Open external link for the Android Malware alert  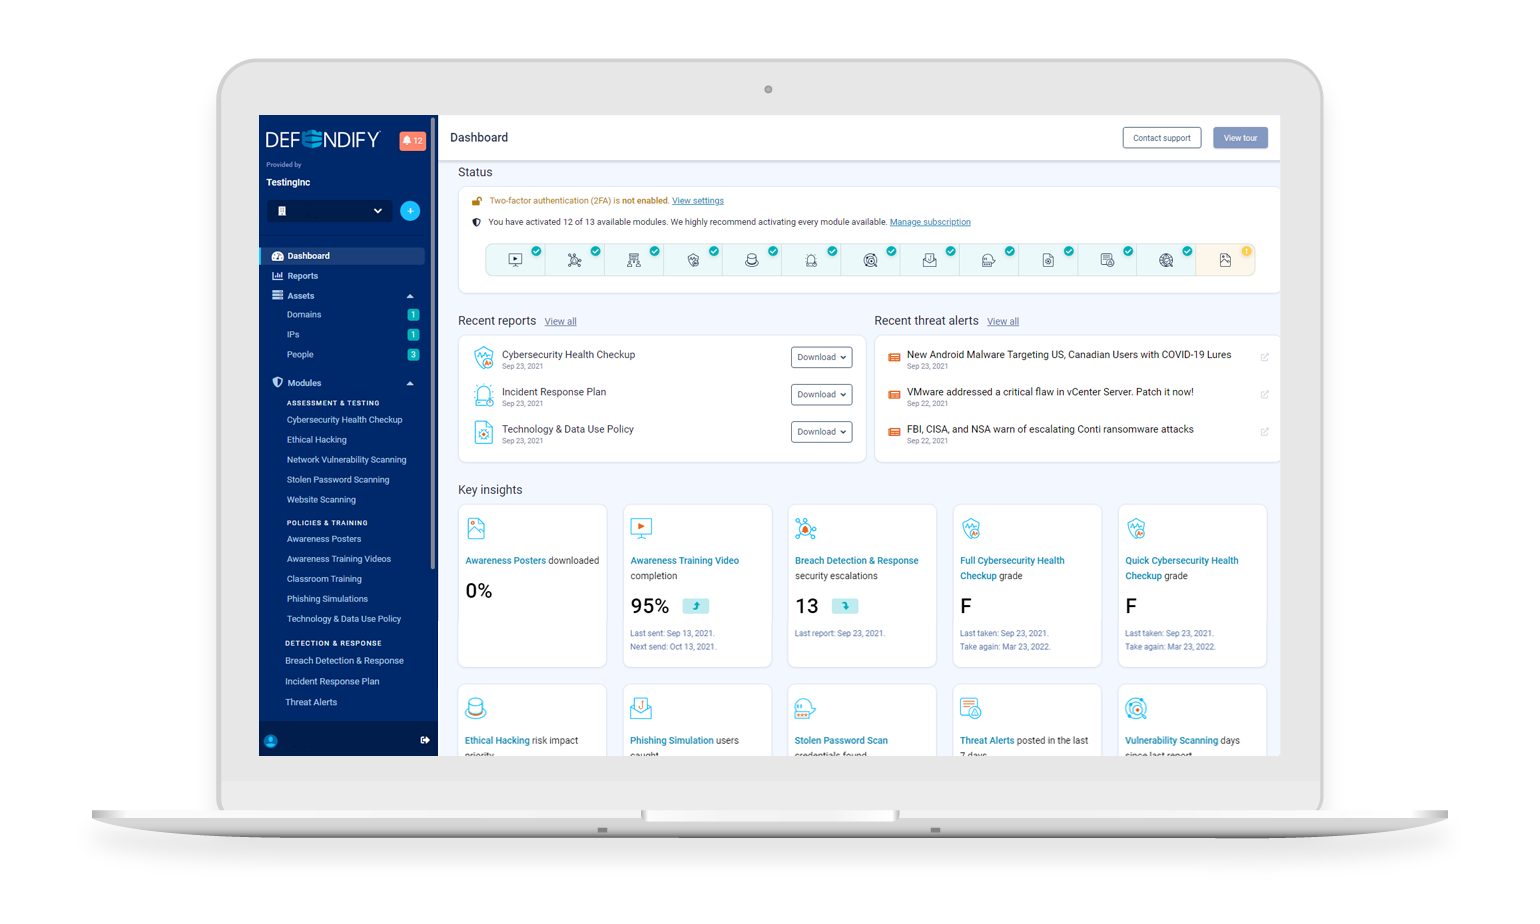tap(1265, 357)
